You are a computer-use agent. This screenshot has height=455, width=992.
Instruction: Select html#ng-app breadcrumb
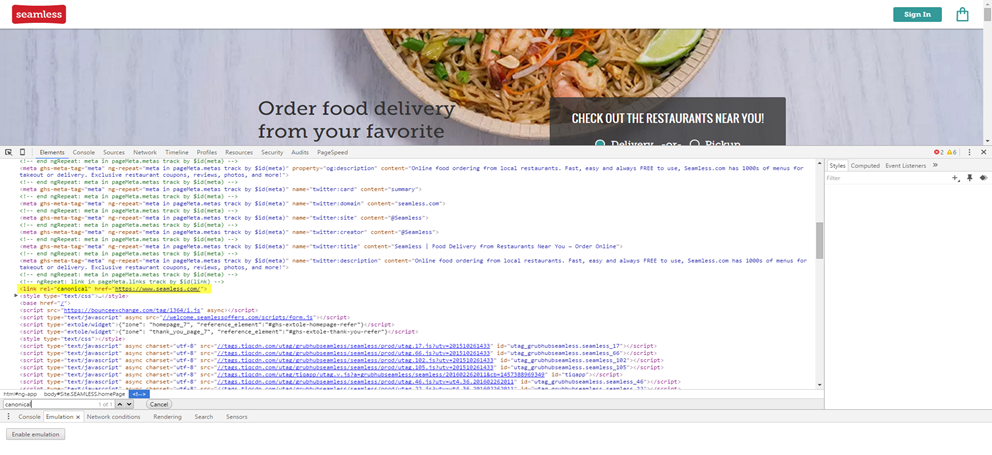(20, 394)
